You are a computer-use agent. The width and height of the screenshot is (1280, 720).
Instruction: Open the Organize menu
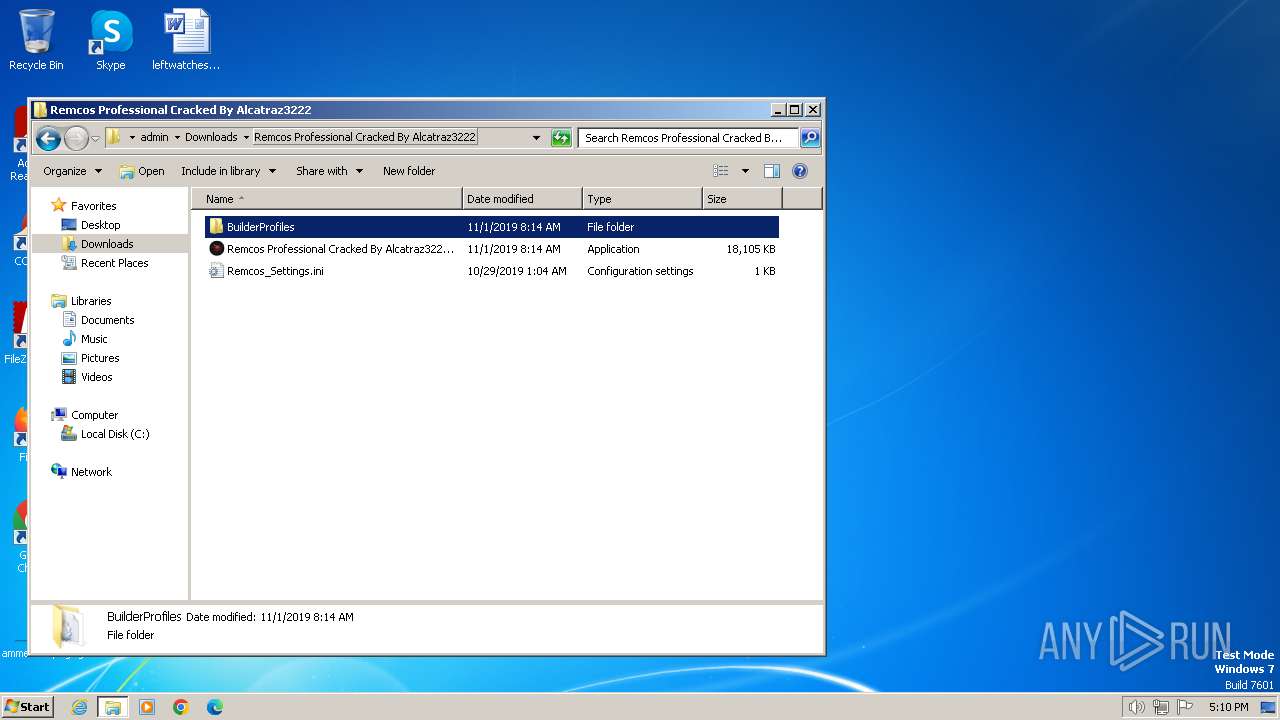72,171
